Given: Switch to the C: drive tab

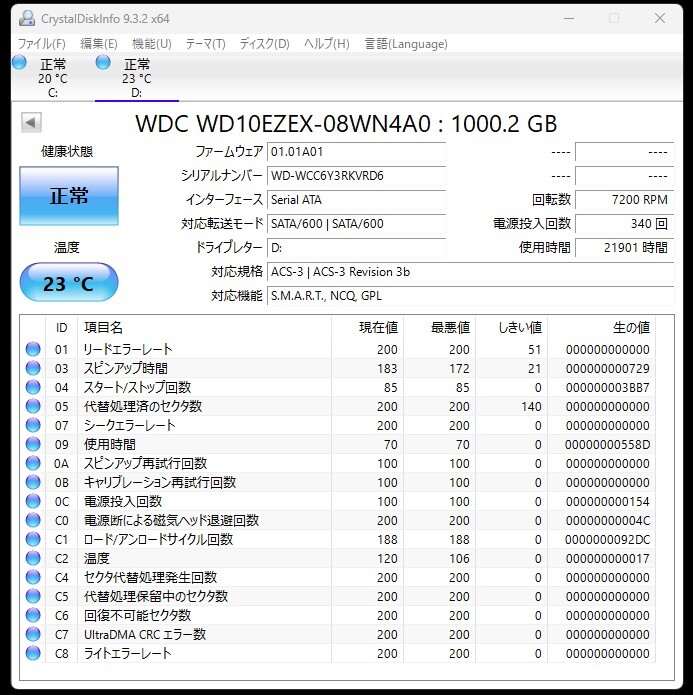Looking at the screenshot, I should tap(52, 78).
